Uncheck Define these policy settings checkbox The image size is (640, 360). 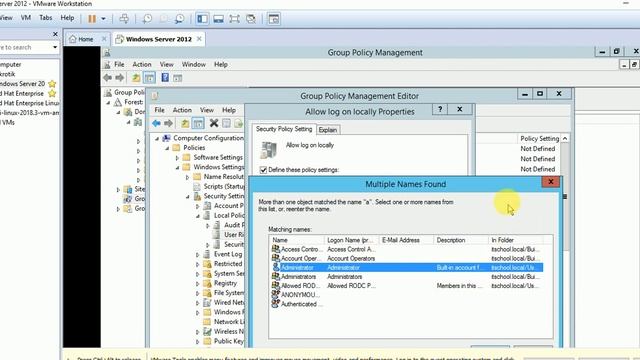click(x=263, y=170)
